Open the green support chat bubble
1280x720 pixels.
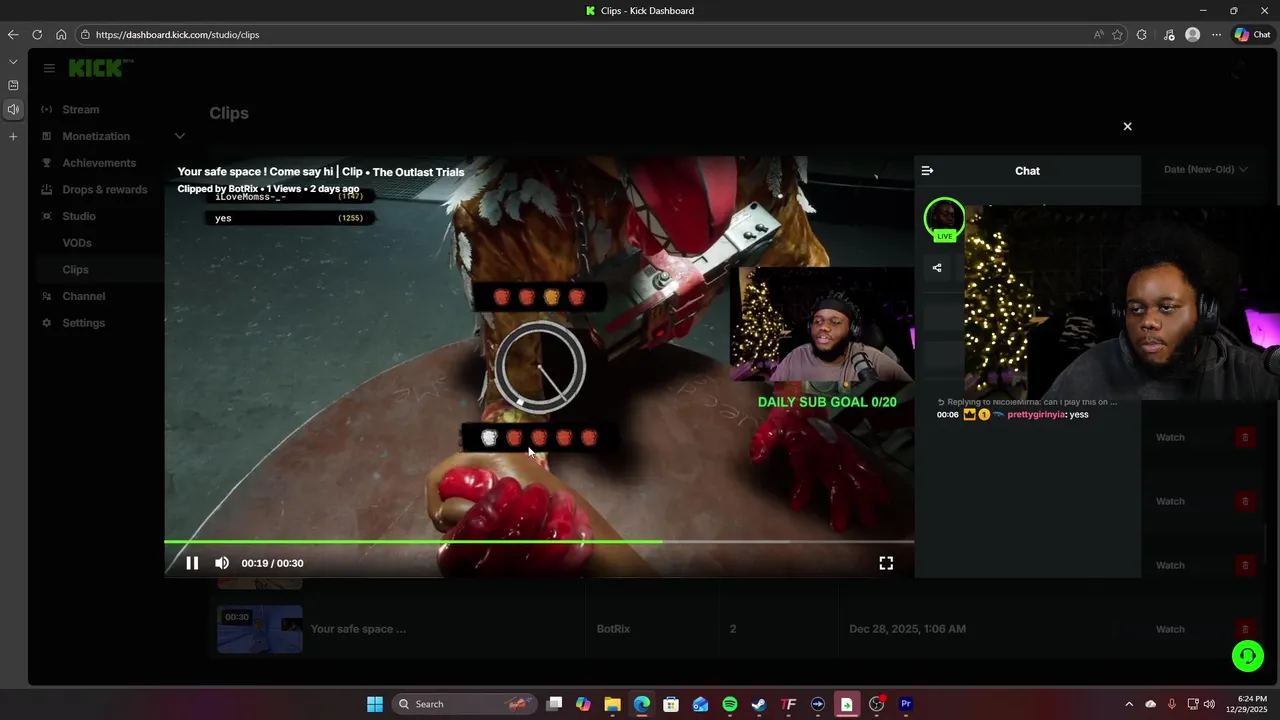pyautogui.click(x=1248, y=656)
